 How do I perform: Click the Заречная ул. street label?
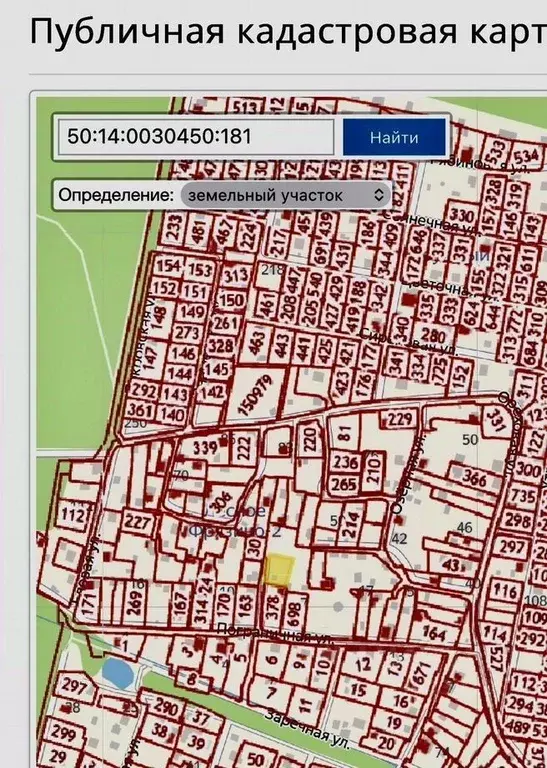[308, 730]
